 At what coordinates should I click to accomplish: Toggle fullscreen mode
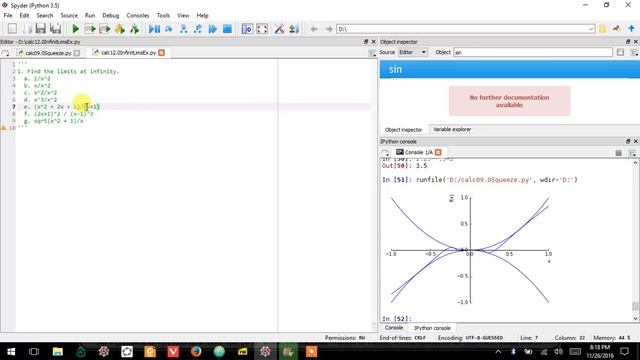coord(262,29)
